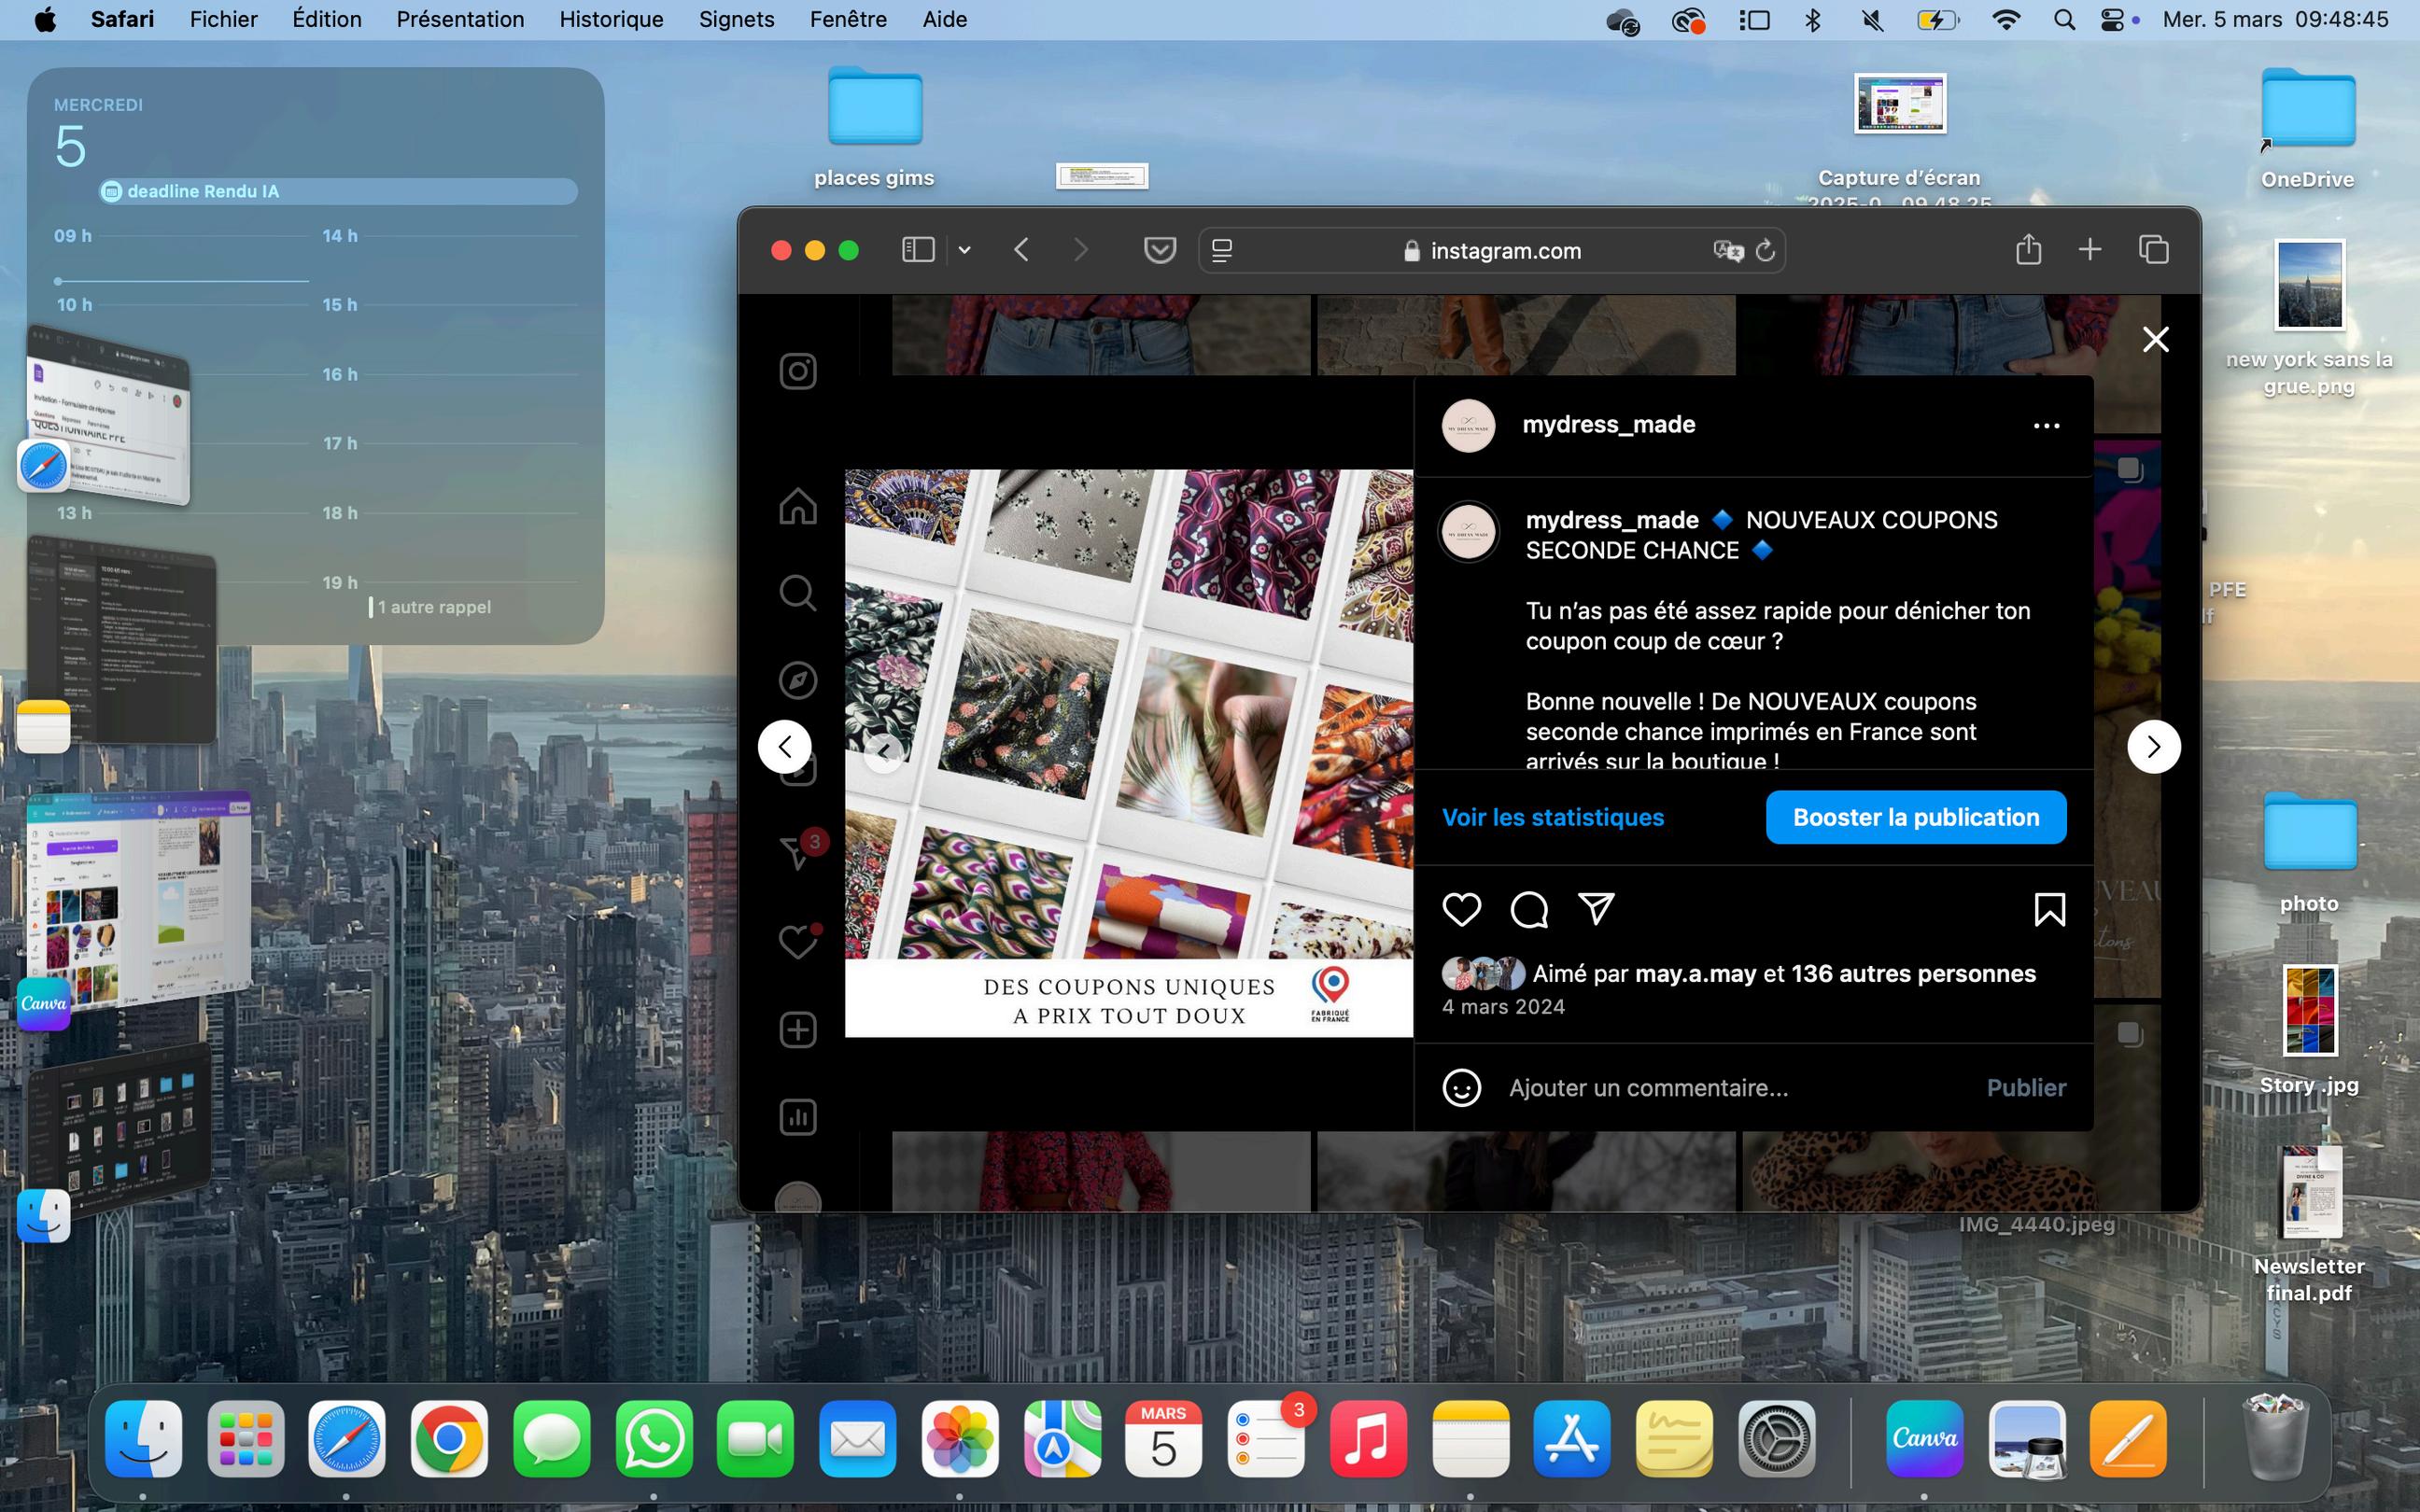The width and height of the screenshot is (2420, 1512).
Task: Save the post with bookmark icon
Action: pos(2049,909)
